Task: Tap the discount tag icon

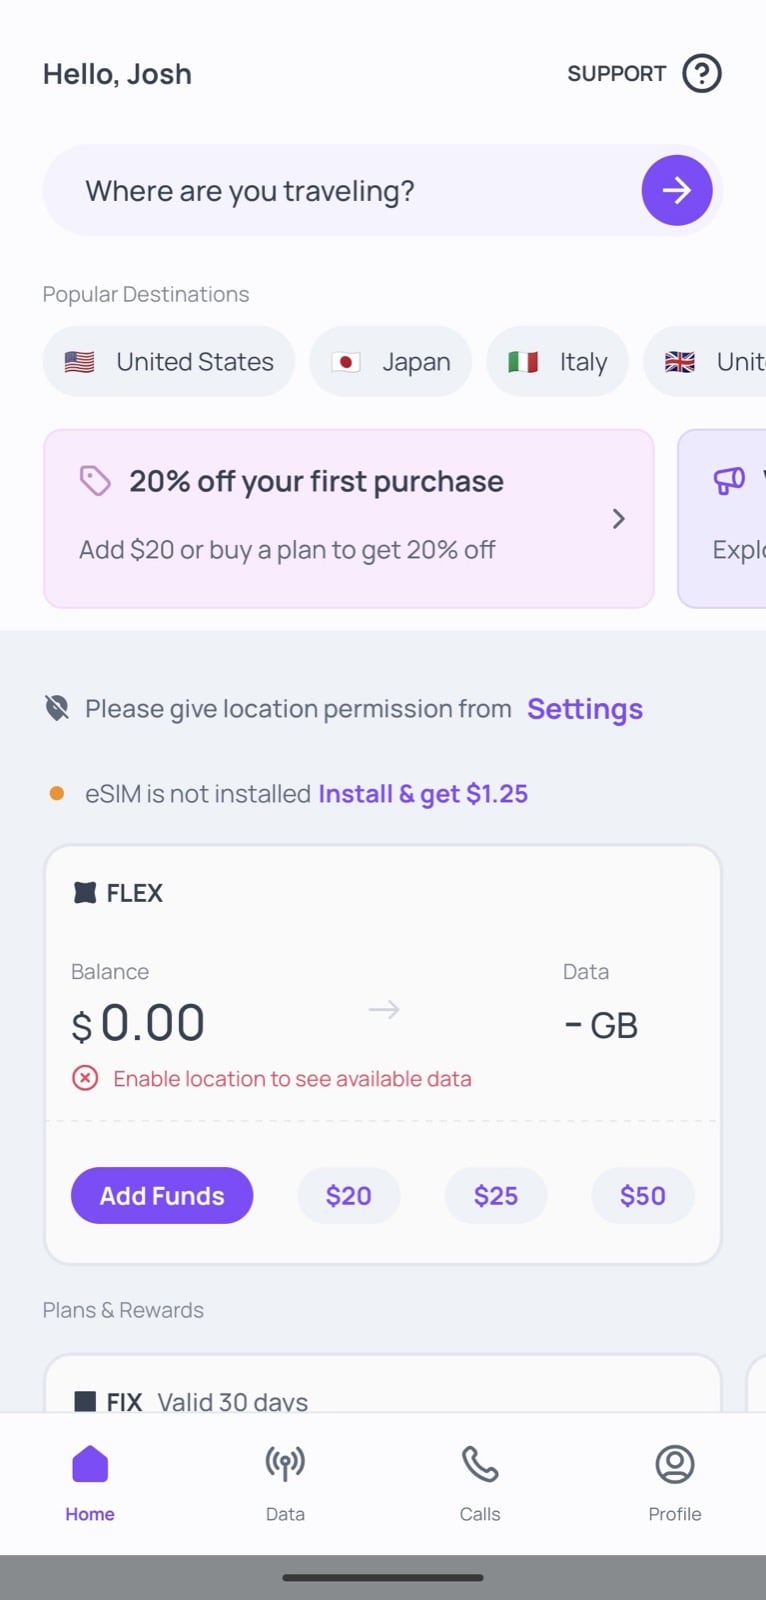Action: click(95, 481)
